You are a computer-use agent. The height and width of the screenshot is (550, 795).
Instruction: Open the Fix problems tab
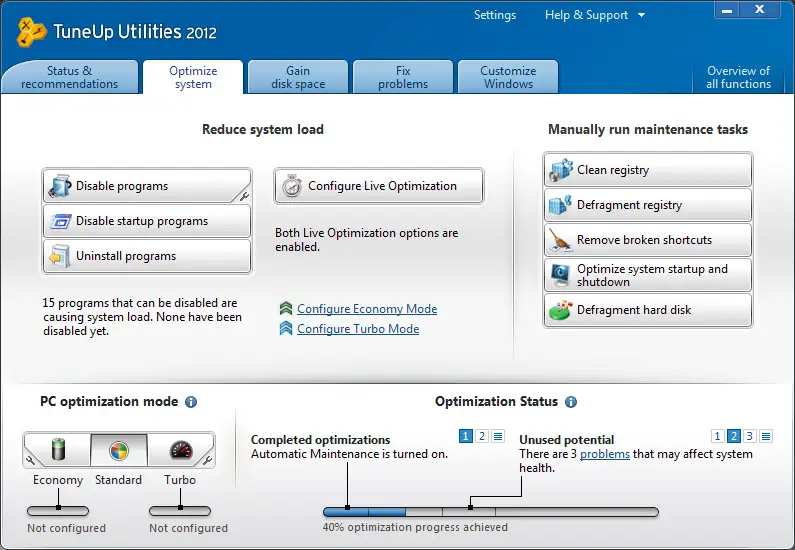pyautogui.click(x=403, y=77)
